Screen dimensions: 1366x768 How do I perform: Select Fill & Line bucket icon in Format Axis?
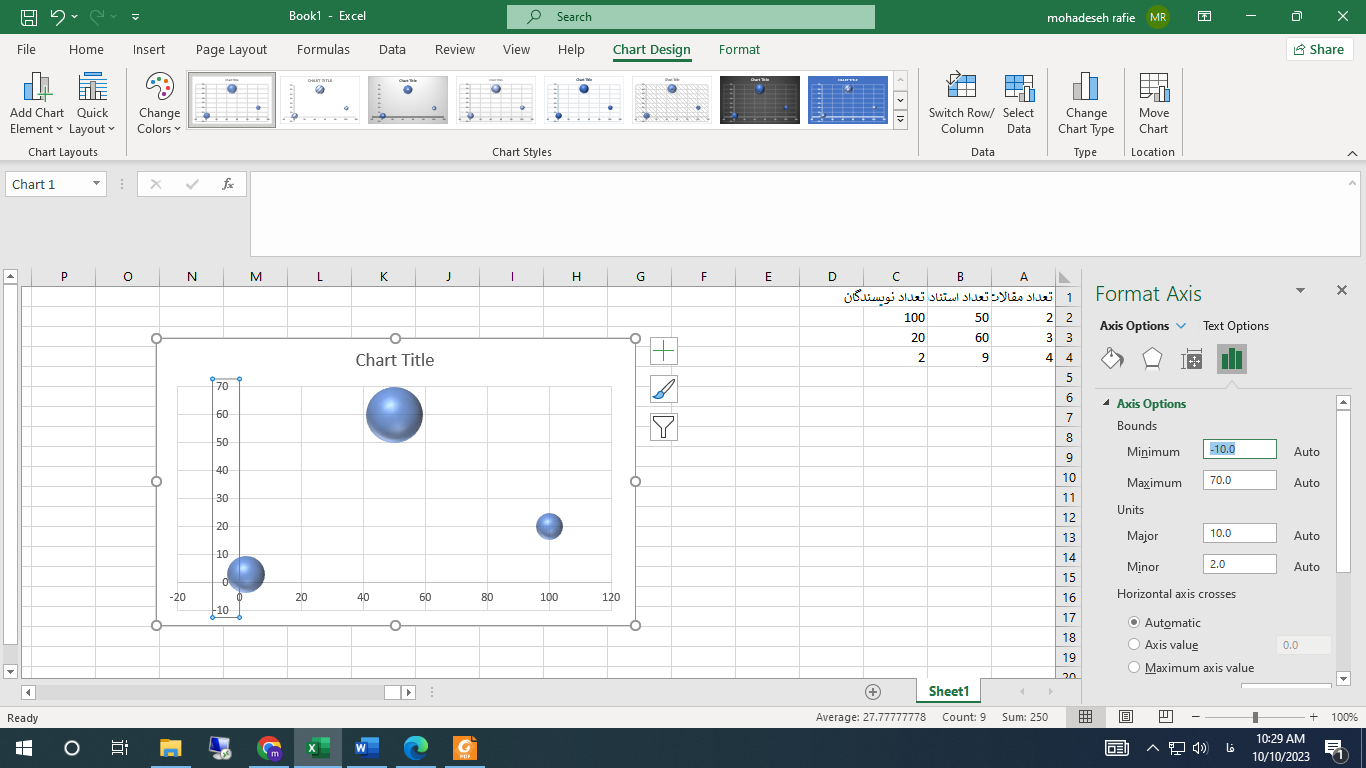click(1112, 359)
